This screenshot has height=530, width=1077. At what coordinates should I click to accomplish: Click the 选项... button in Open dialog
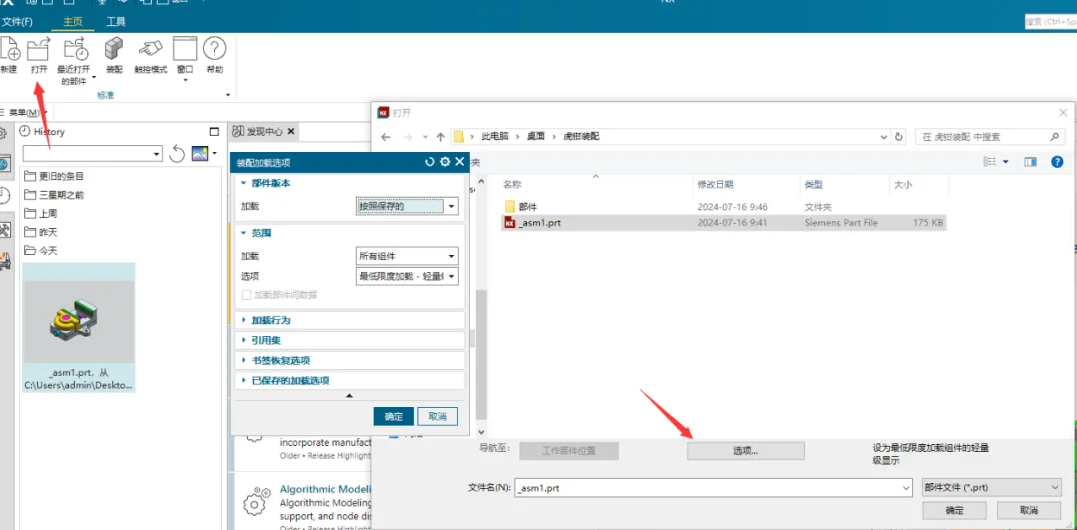pos(745,451)
